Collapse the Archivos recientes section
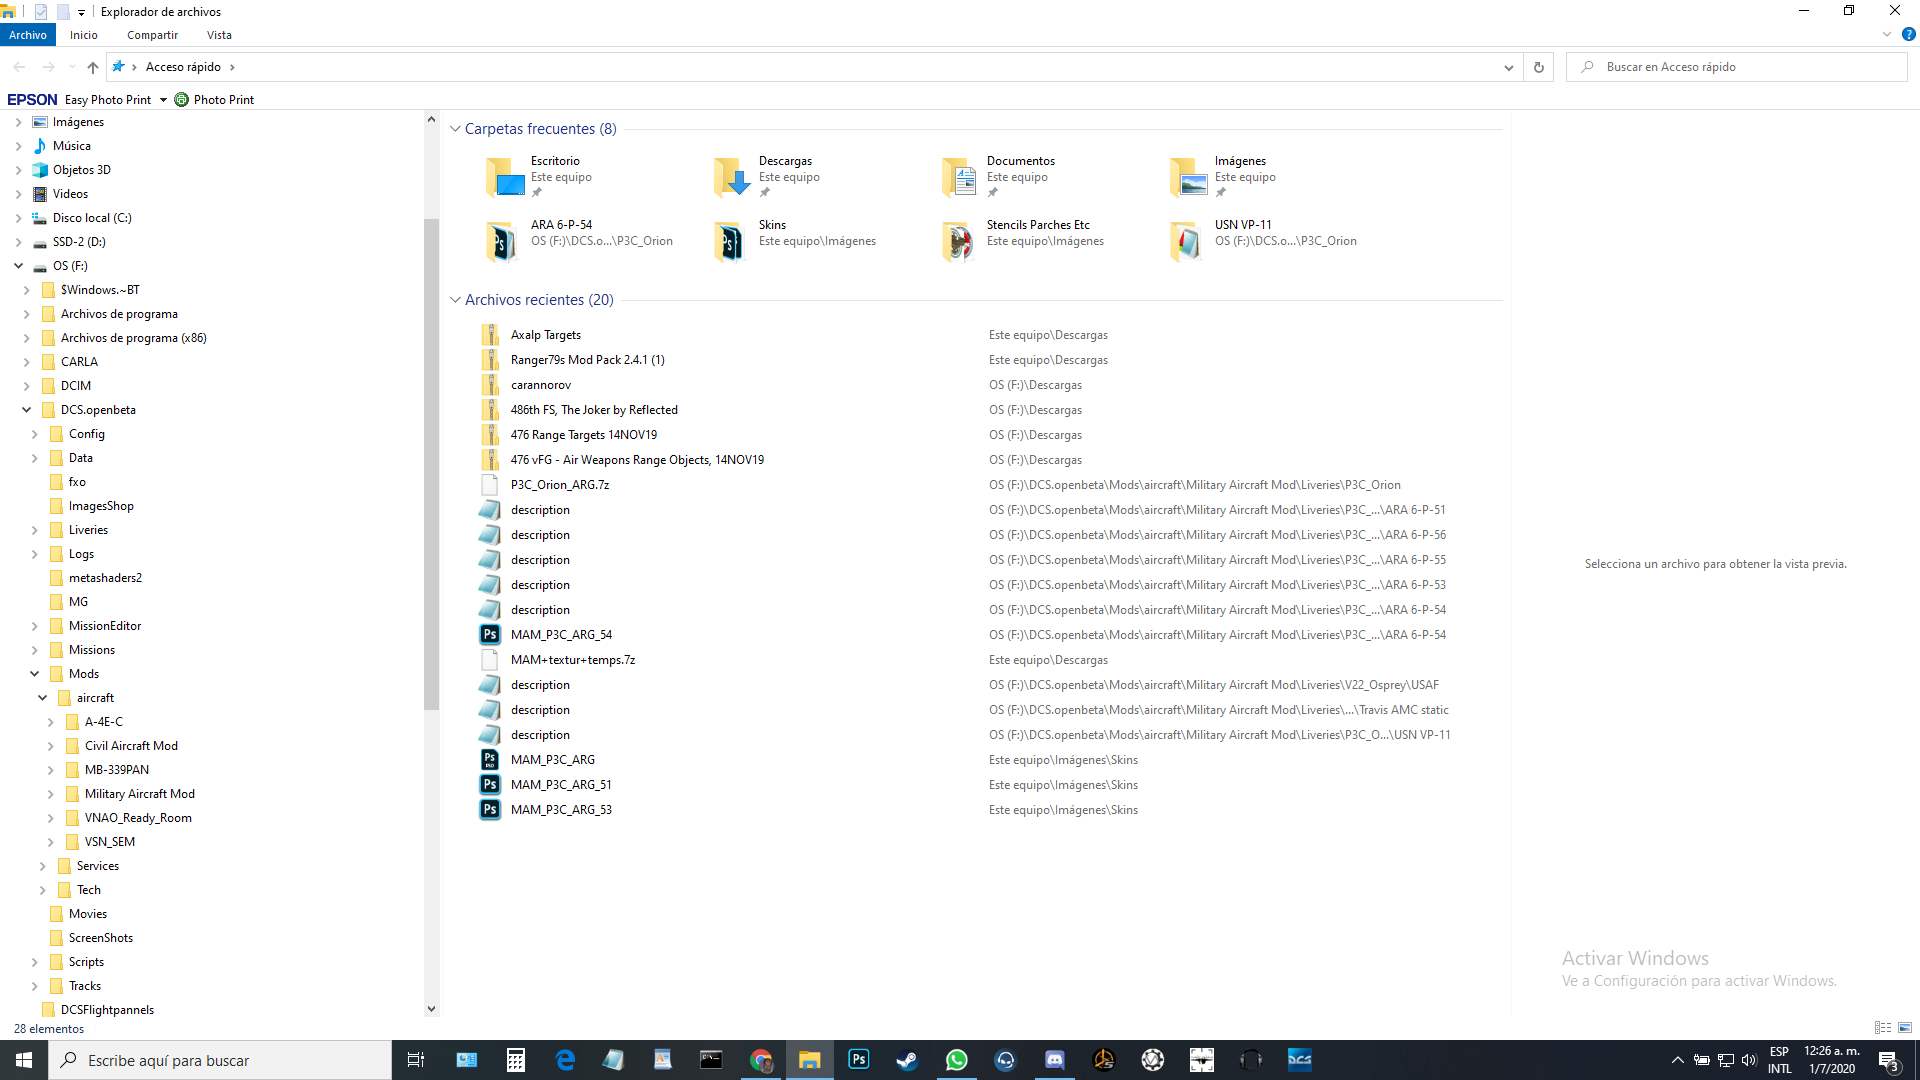 [x=455, y=300]
